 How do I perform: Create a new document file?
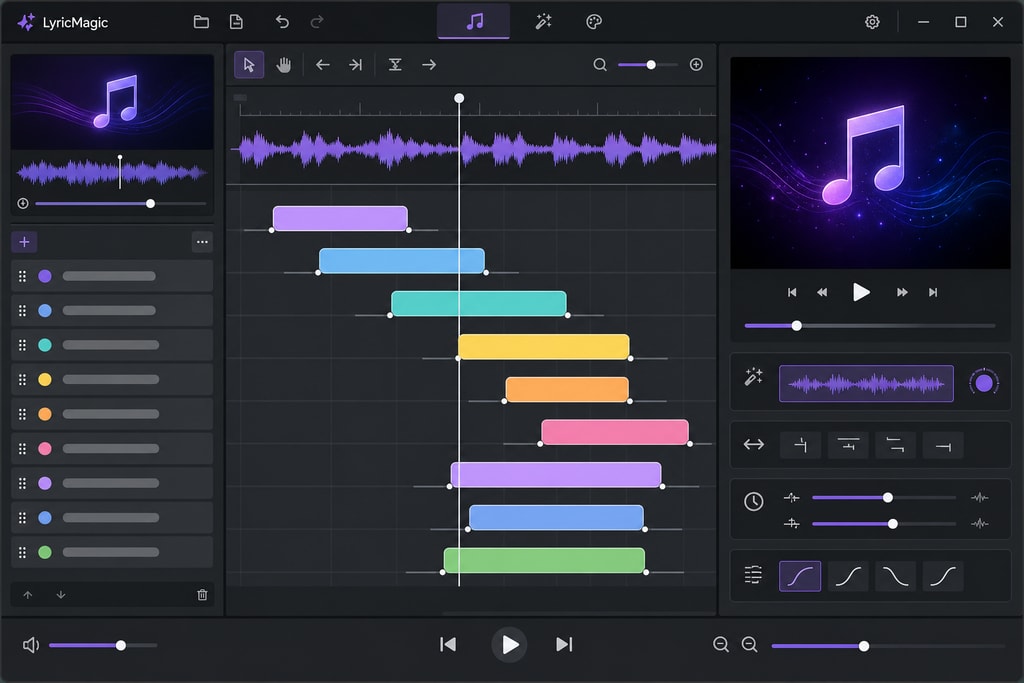click(x=236, y=22)
